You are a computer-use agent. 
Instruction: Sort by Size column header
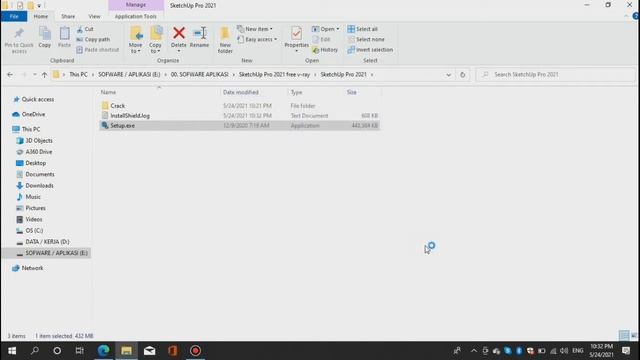pyautogui.click(x=352, y=92)
